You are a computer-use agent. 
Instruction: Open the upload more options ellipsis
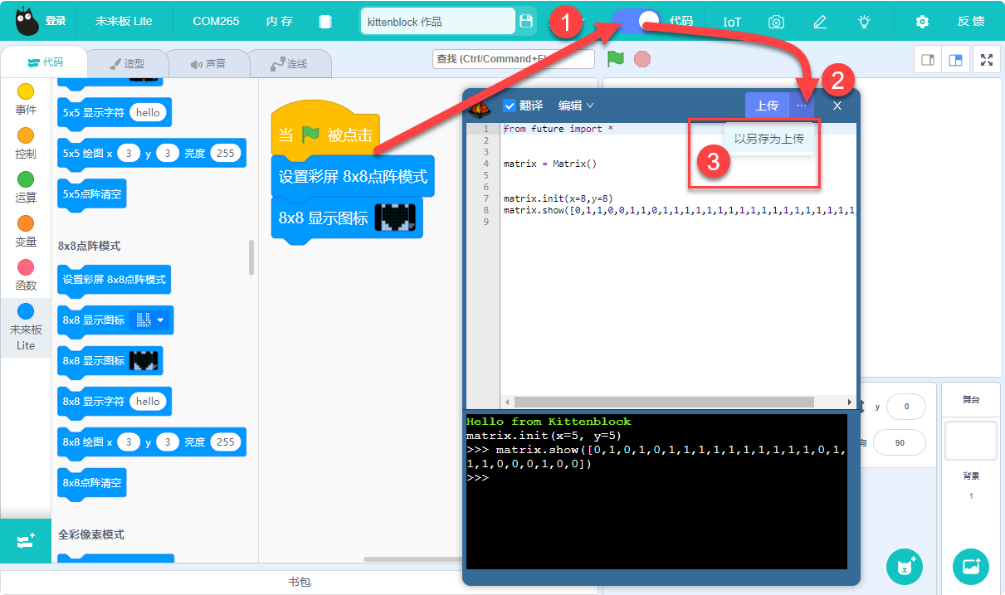(802, 105)
